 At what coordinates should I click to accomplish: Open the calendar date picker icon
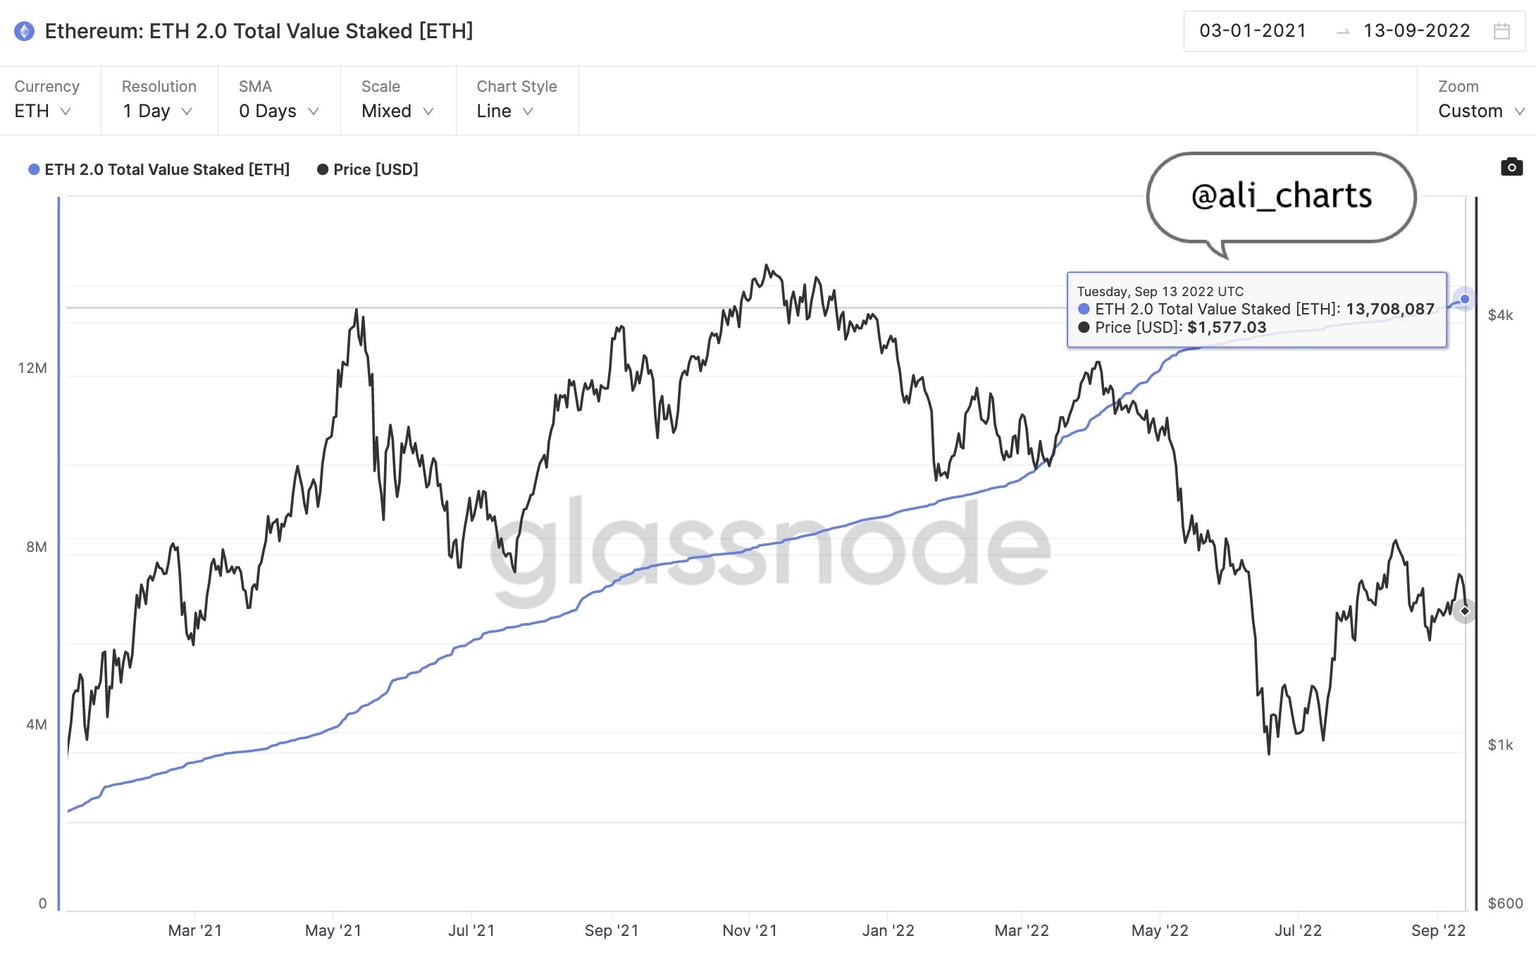[x=1501, y=31]
